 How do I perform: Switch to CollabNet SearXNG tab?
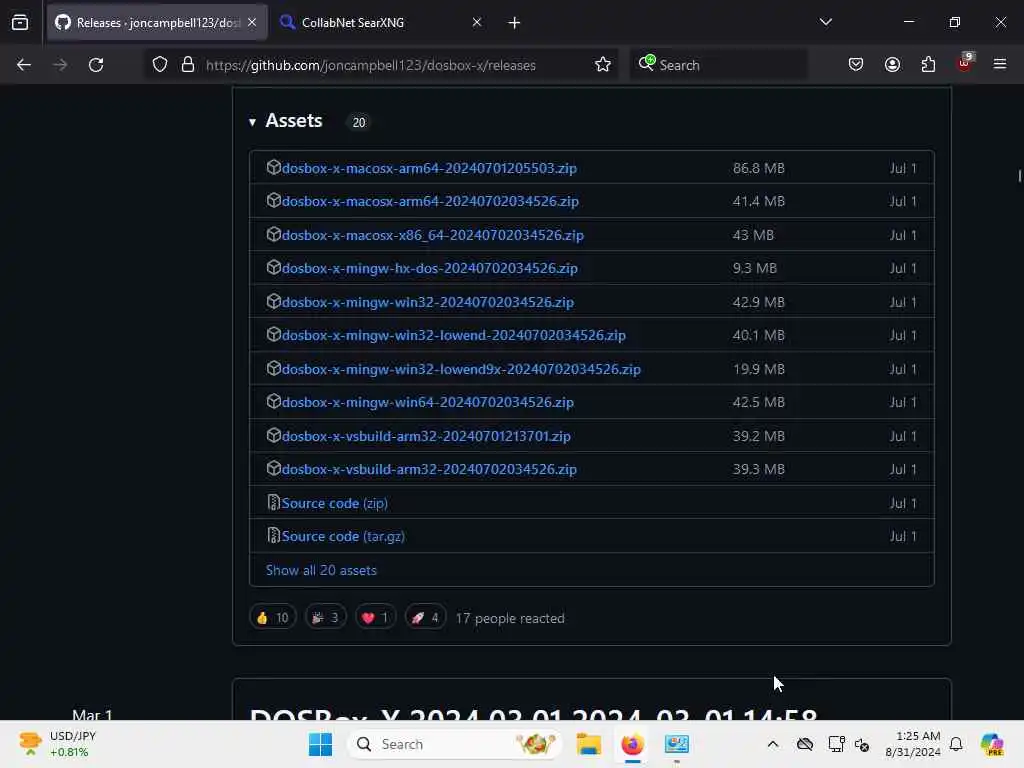[380, 23]
